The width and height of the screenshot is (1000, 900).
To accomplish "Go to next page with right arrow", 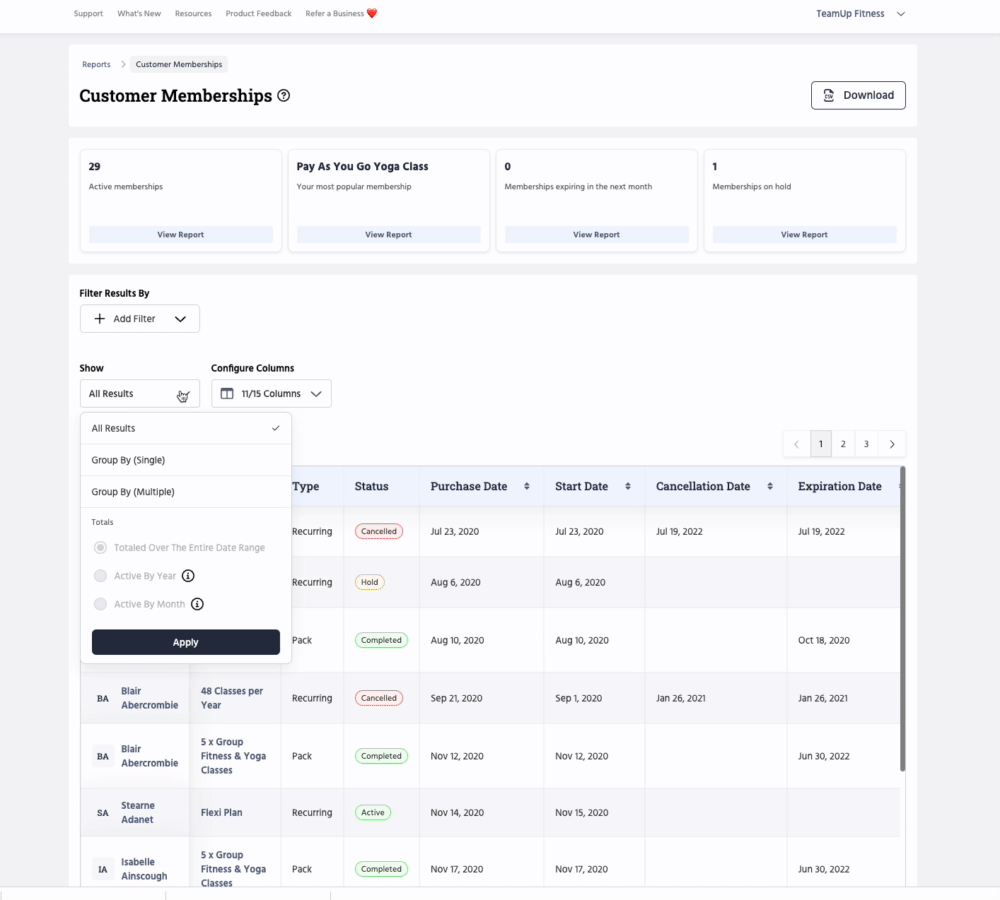I will tap(892, 444).
